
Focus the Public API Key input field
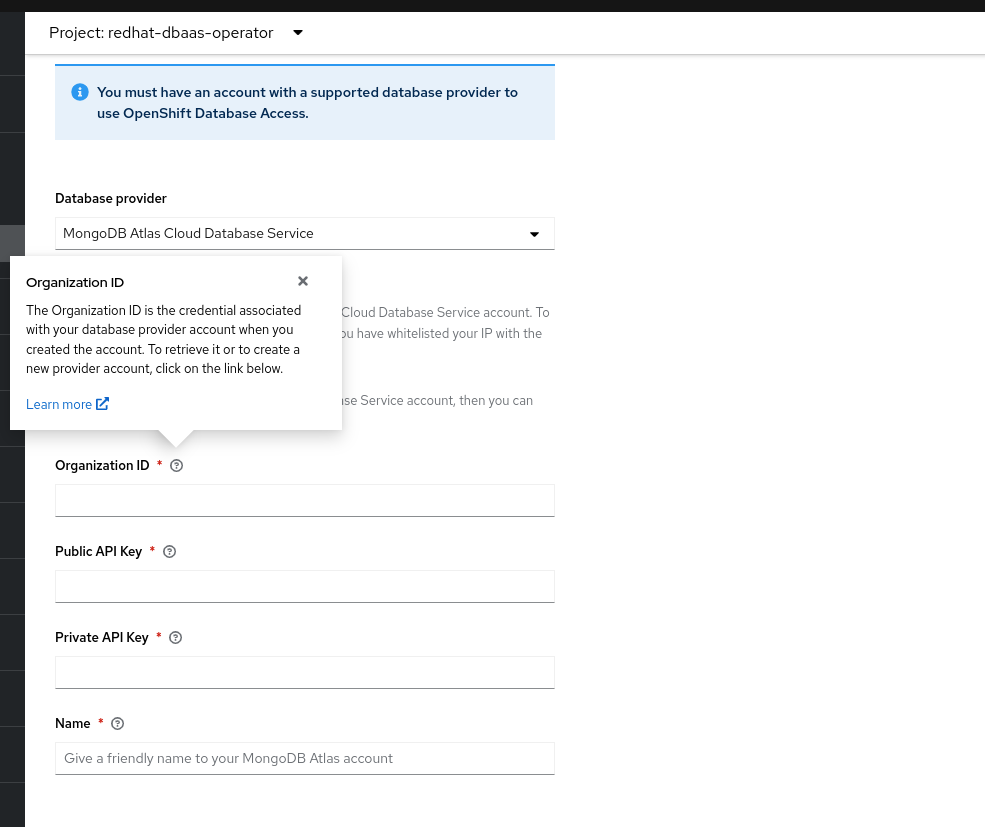point(304,586)
